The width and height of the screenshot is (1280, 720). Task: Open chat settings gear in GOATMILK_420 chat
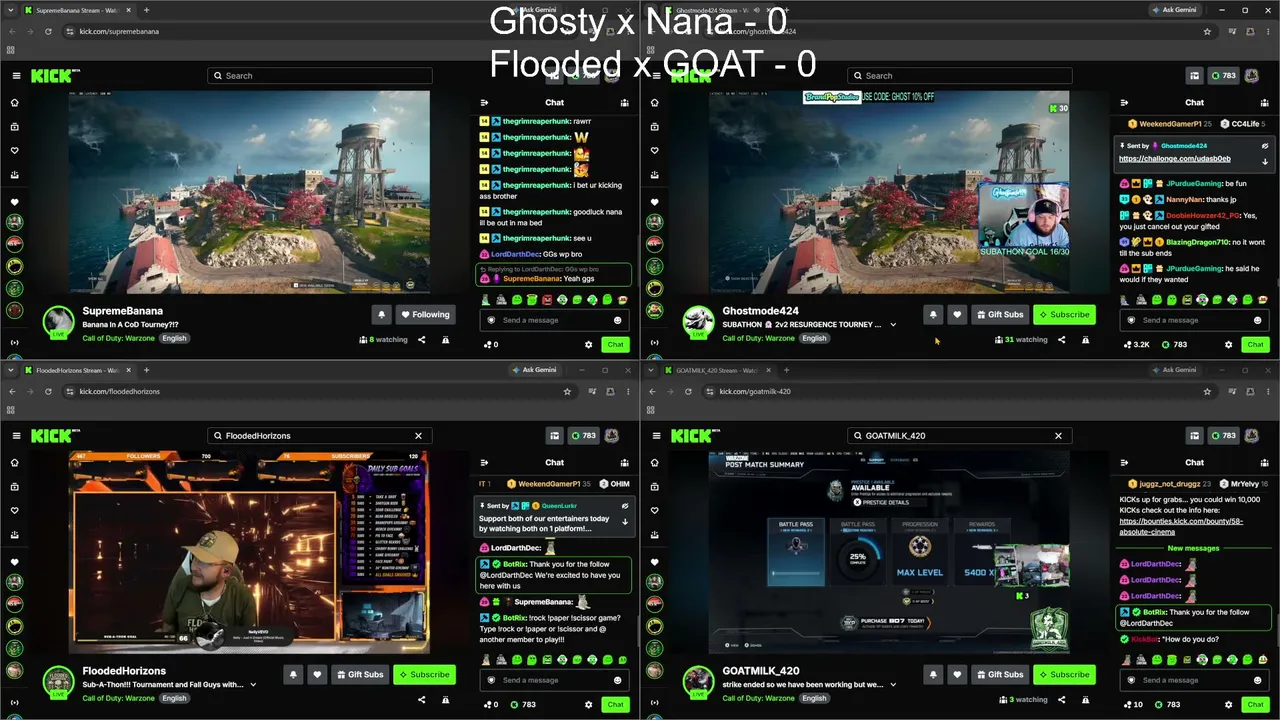point(1228,704)
